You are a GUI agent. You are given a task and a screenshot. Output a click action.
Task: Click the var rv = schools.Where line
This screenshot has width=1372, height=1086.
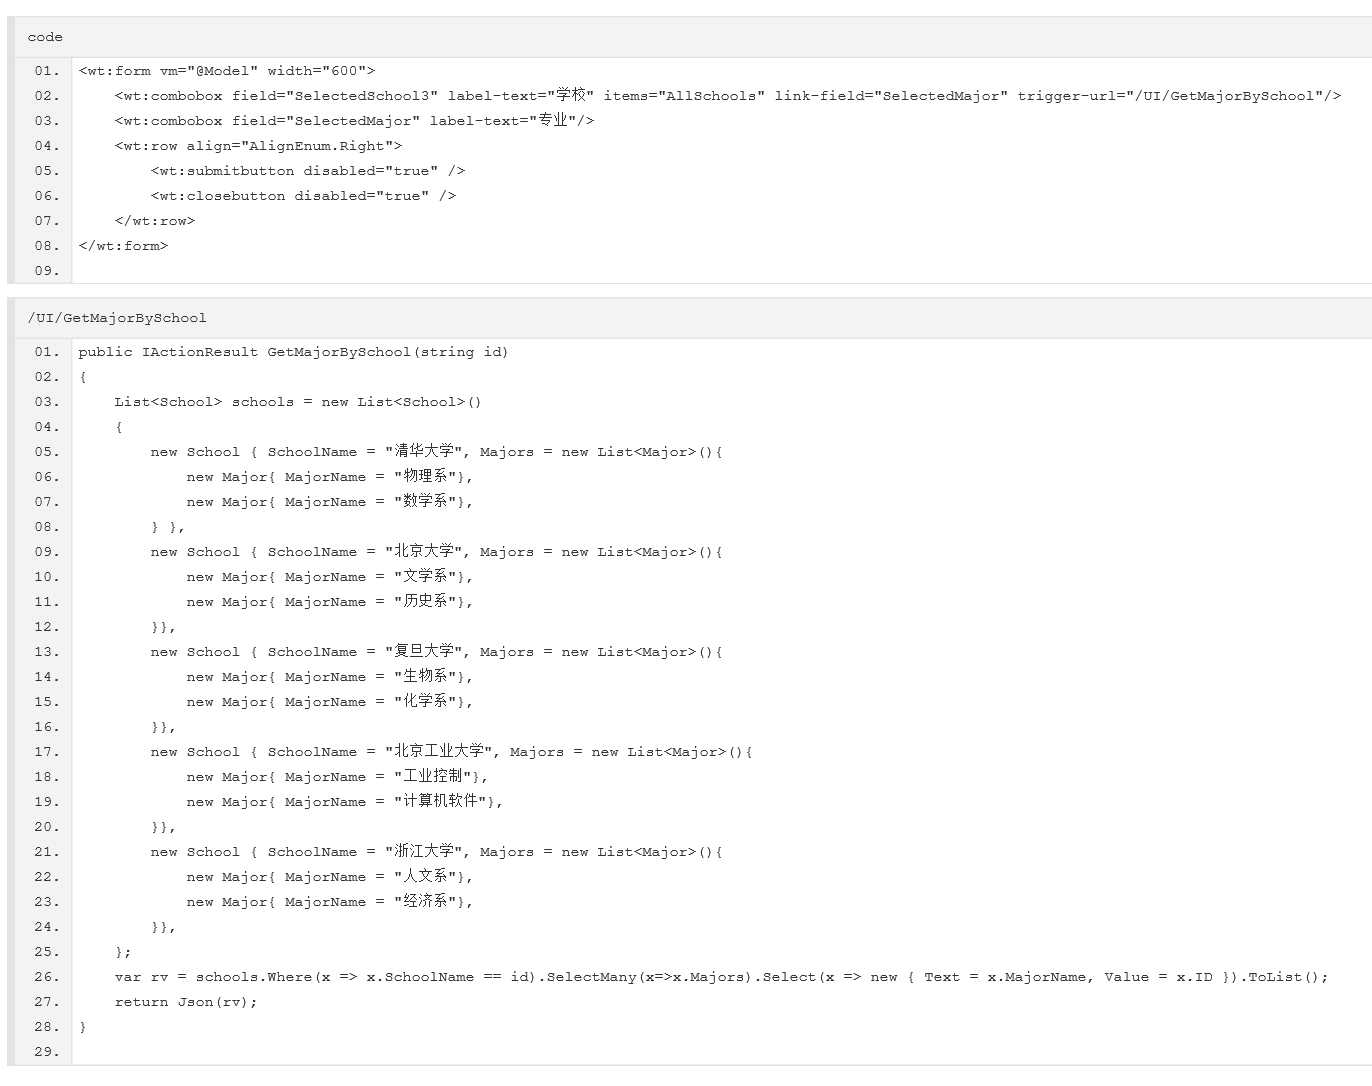[721, 977]
